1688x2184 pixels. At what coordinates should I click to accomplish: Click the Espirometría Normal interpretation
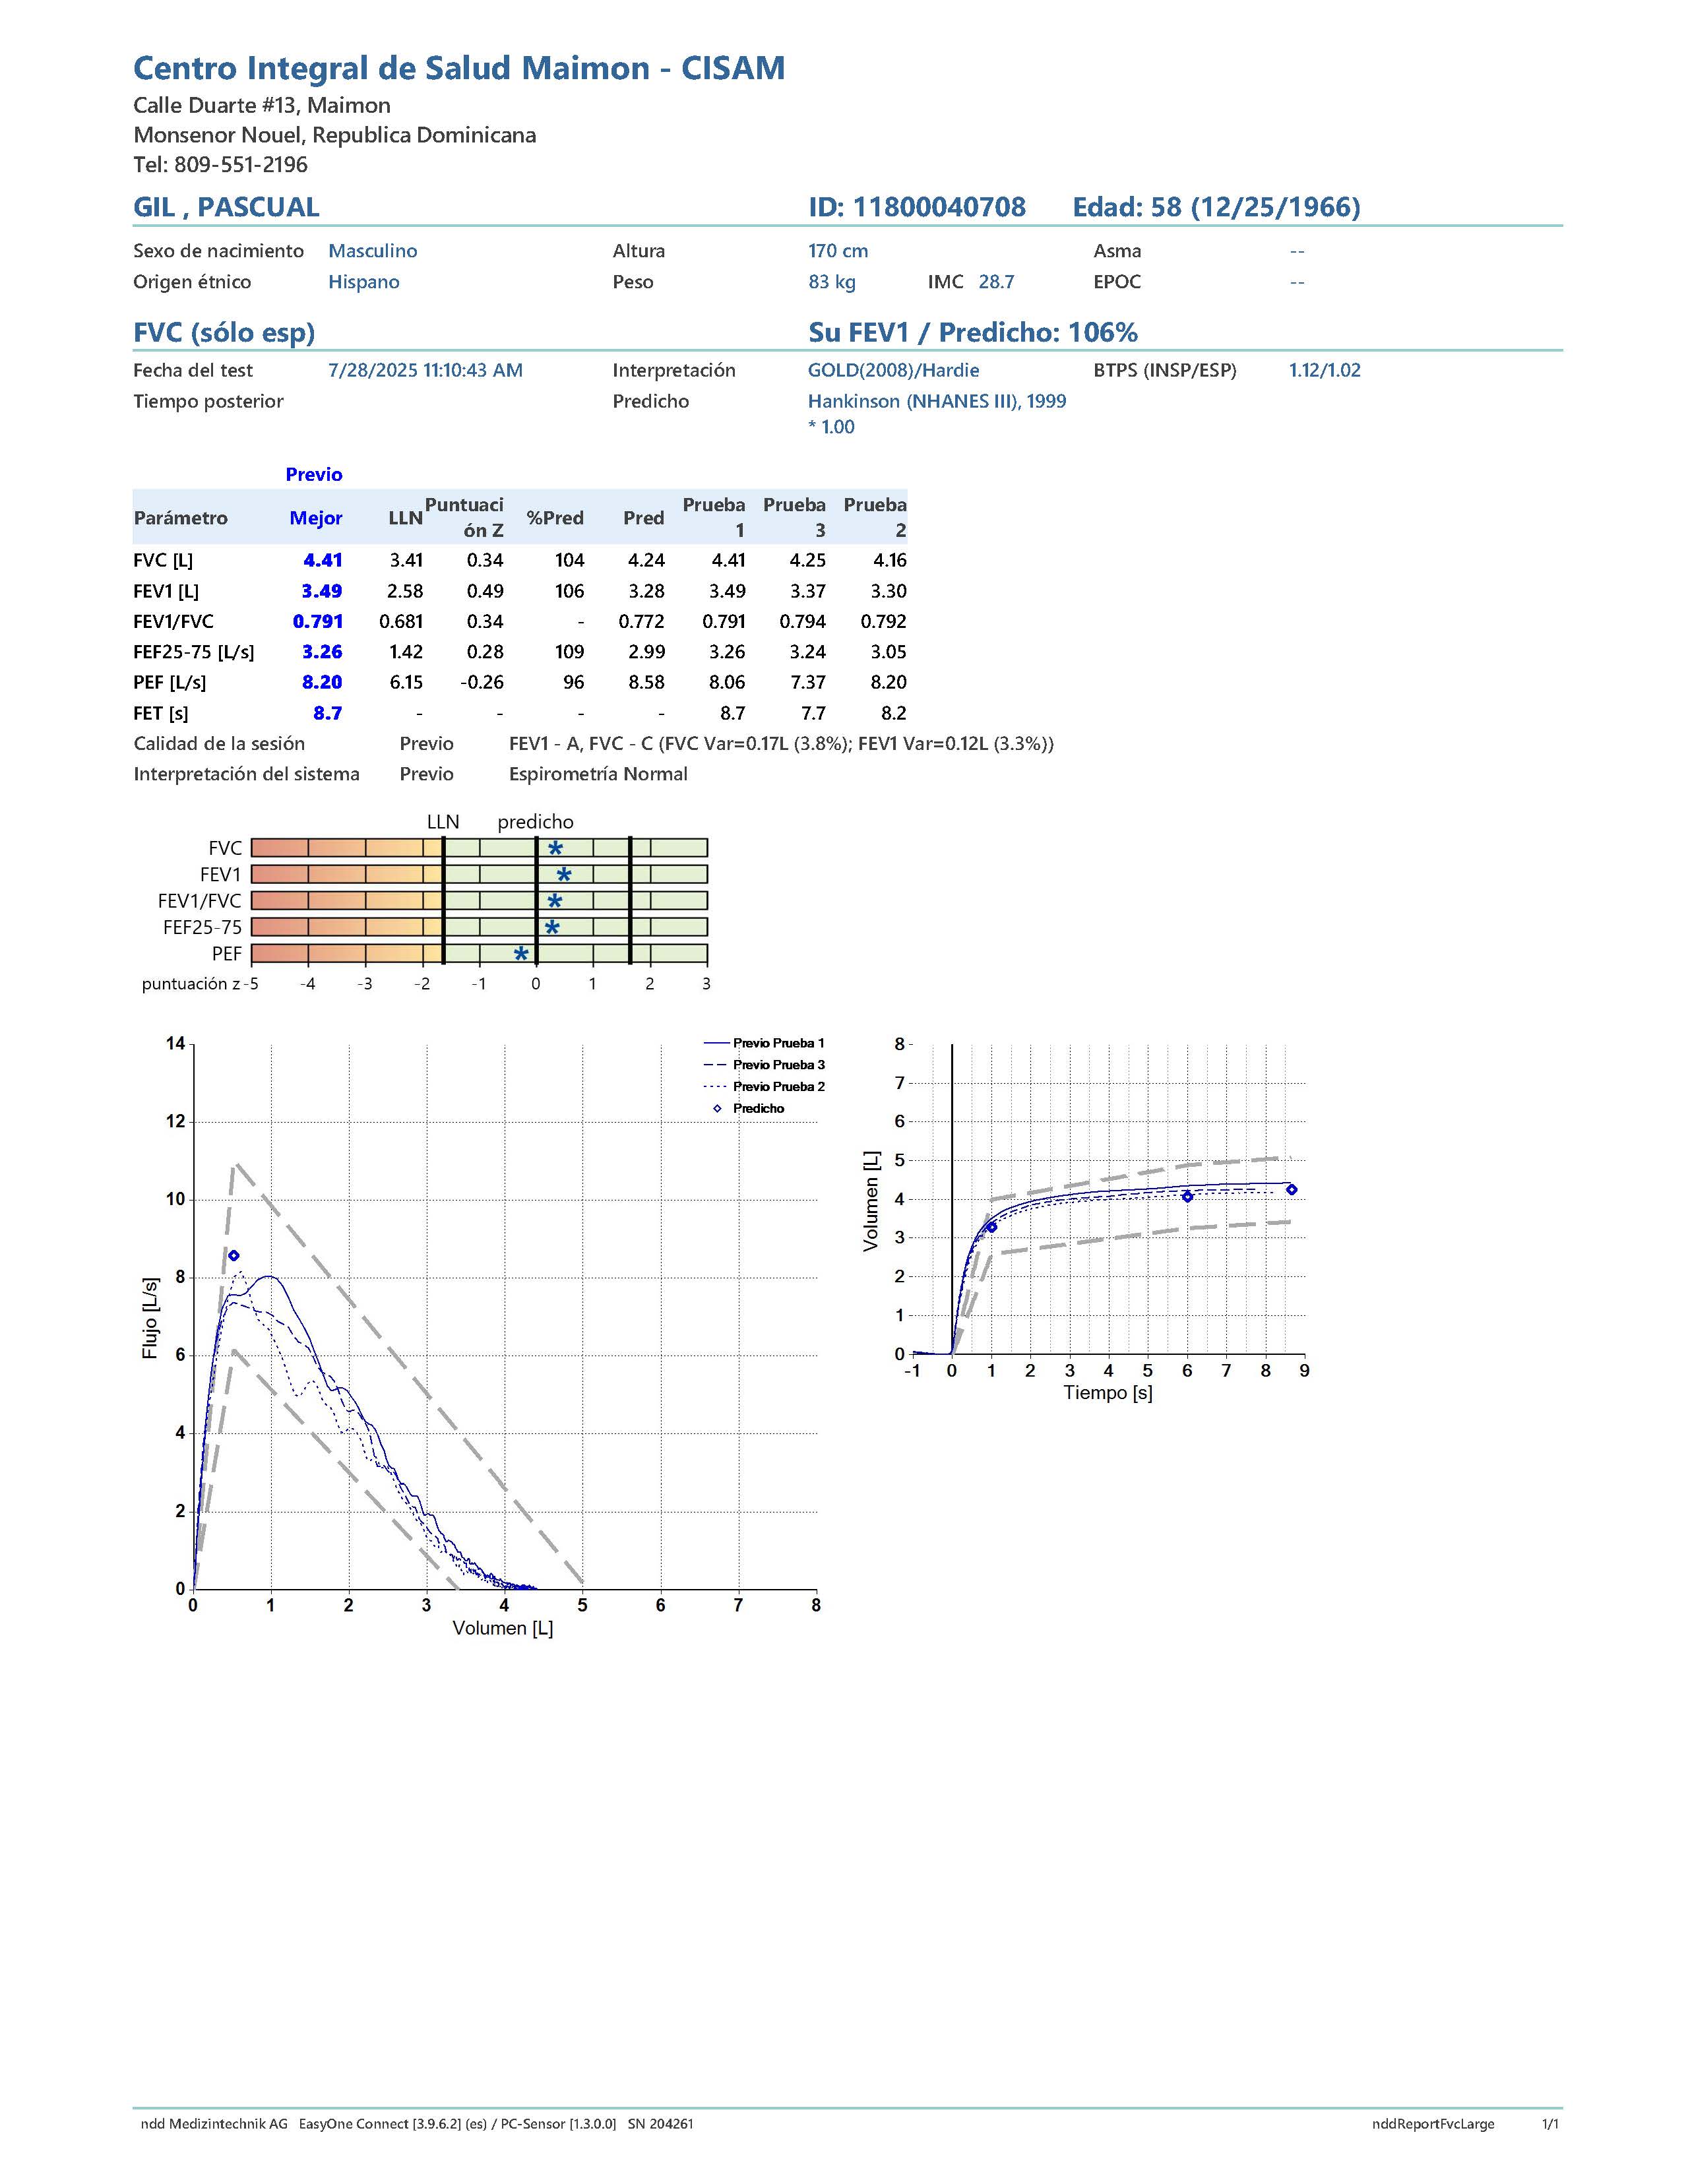click(598, 774)
